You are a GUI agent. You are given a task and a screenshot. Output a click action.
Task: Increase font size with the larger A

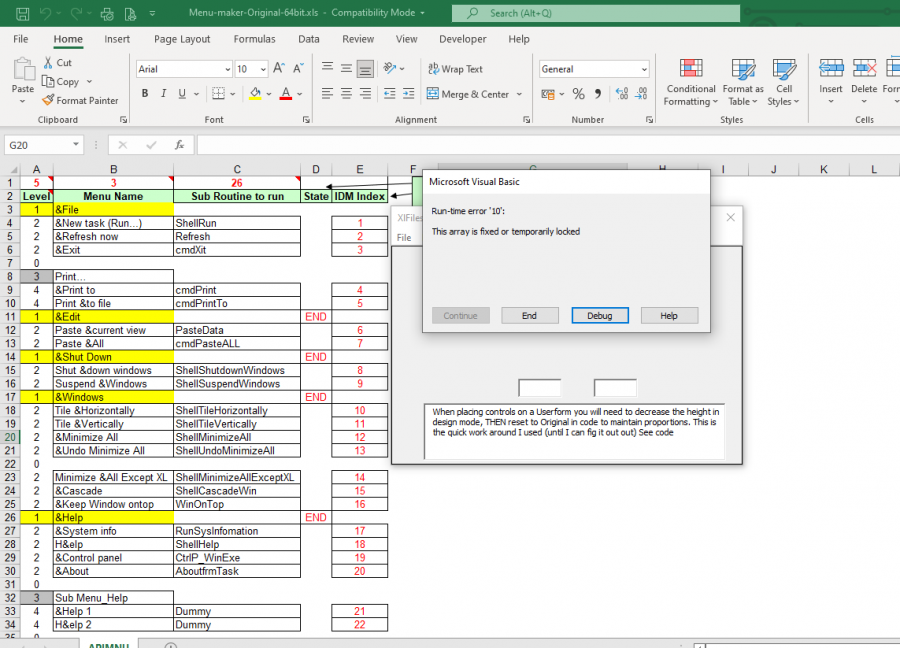(x=279, y=68)
